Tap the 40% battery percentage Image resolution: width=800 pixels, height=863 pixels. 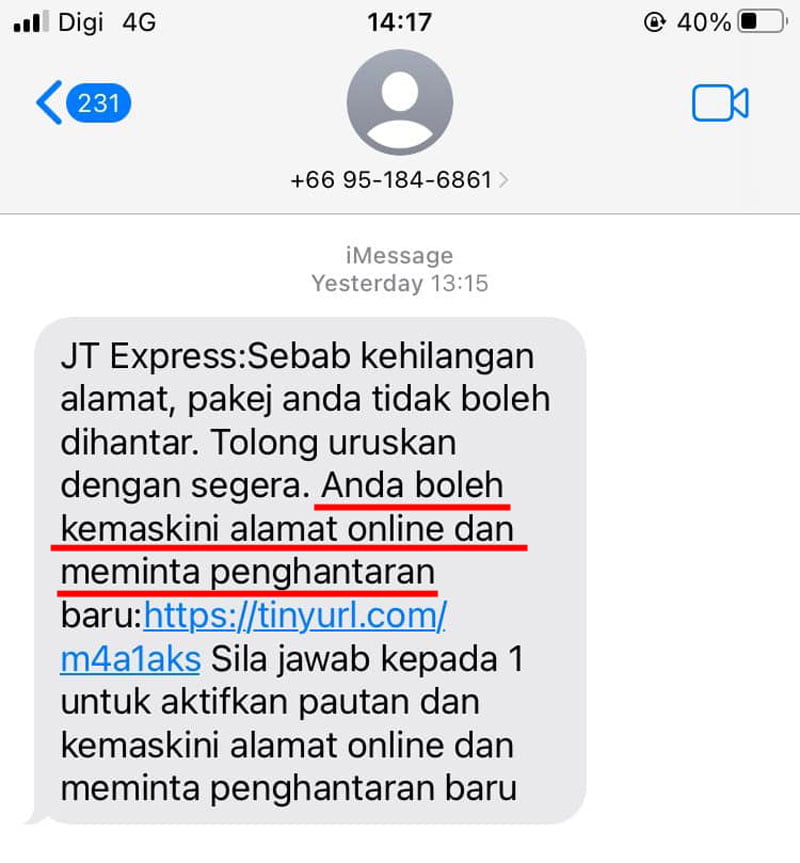pos(704,23)
